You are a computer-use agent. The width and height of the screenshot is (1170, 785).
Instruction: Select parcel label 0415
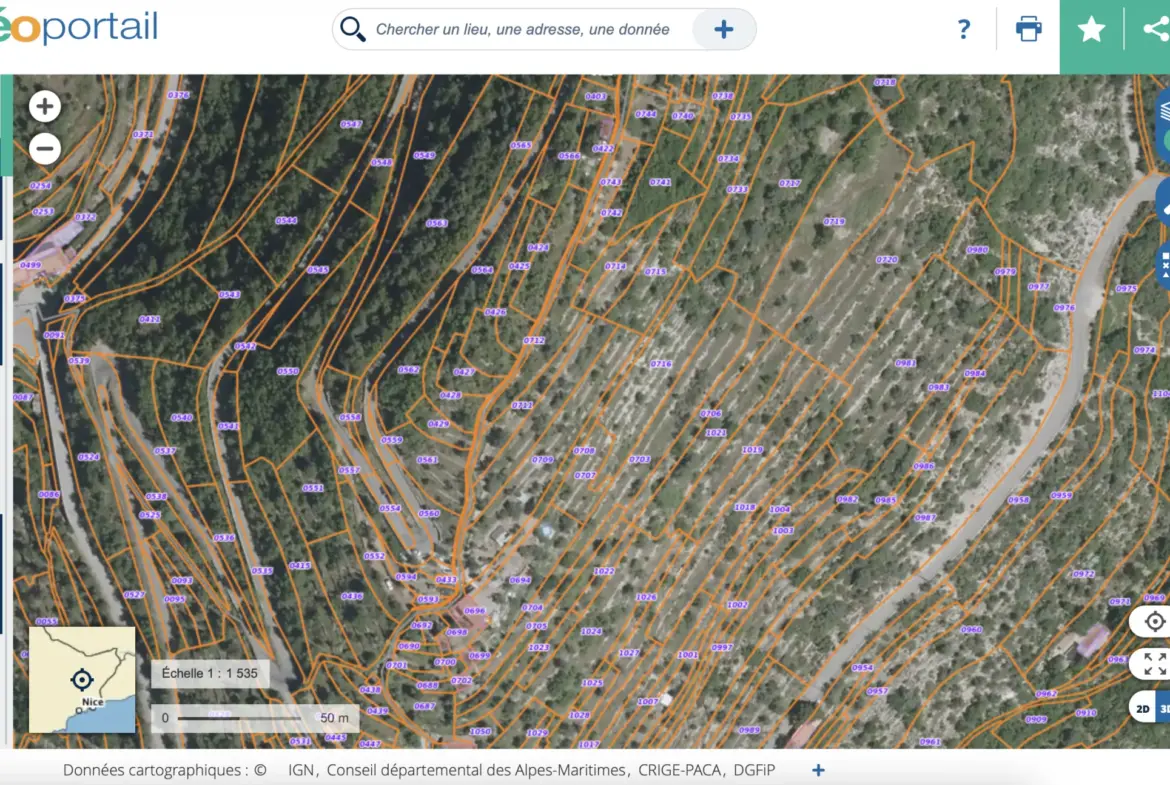coord(299,565)
